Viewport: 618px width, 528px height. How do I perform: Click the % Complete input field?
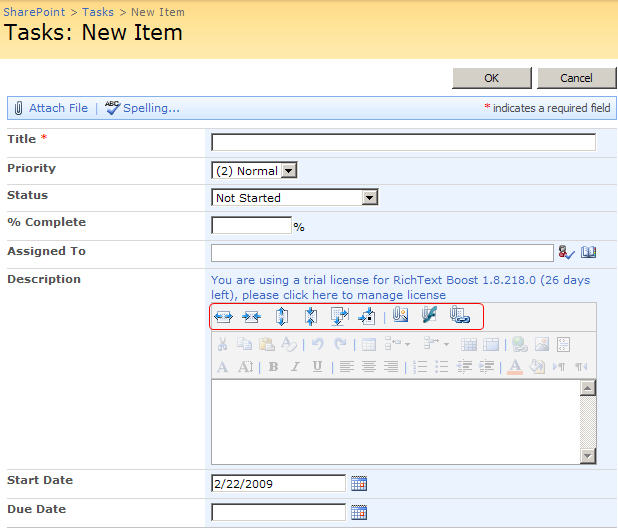[x=251, y=225]
